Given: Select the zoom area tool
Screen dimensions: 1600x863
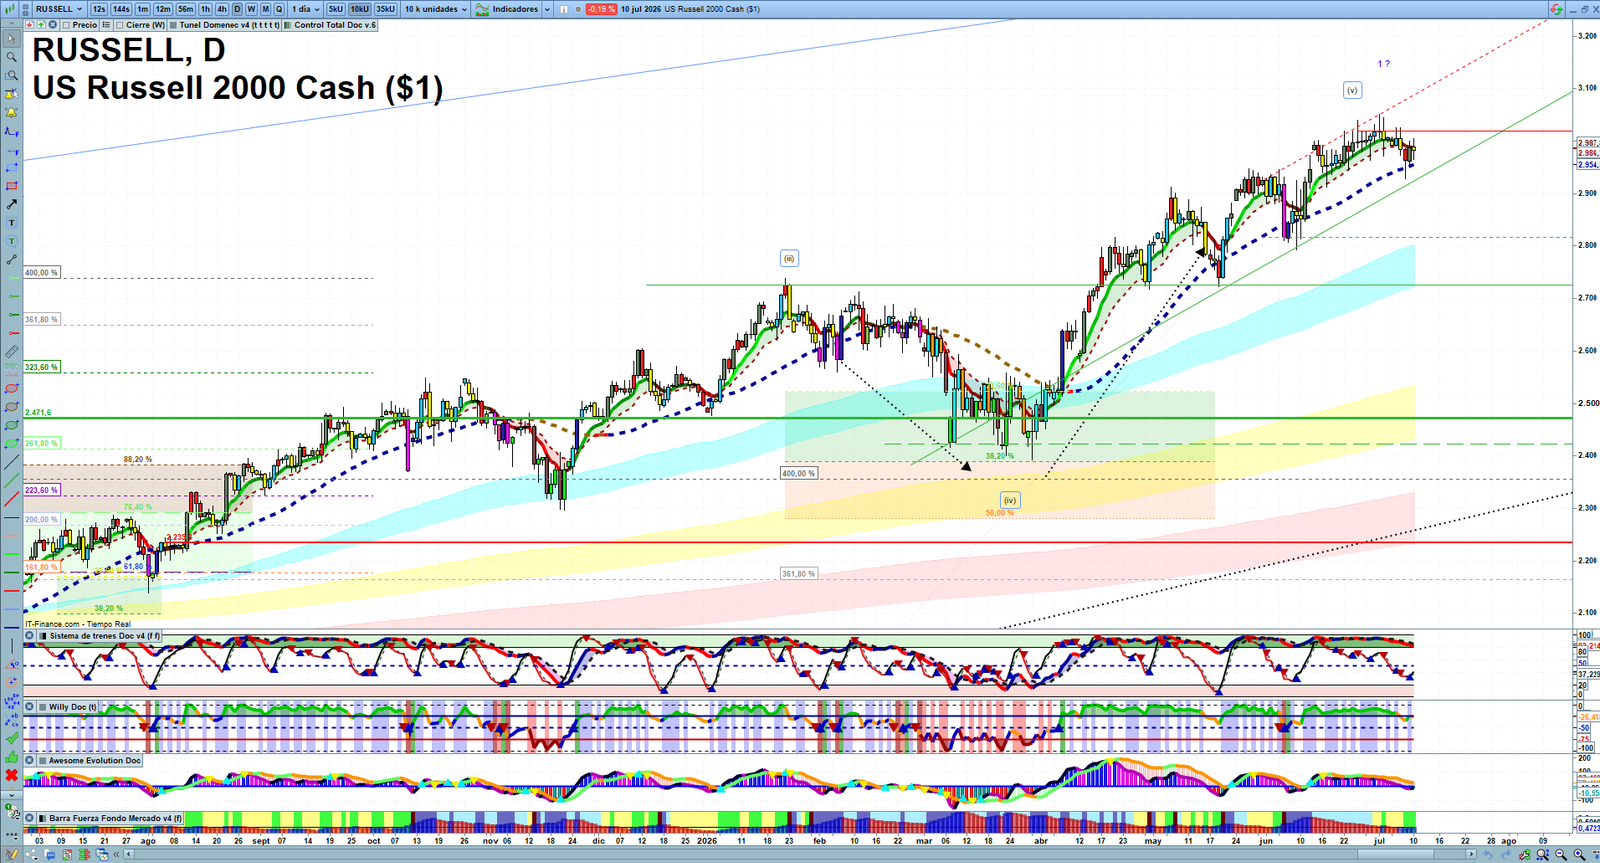Looking at the screenshot, I should tap(11, 75).
